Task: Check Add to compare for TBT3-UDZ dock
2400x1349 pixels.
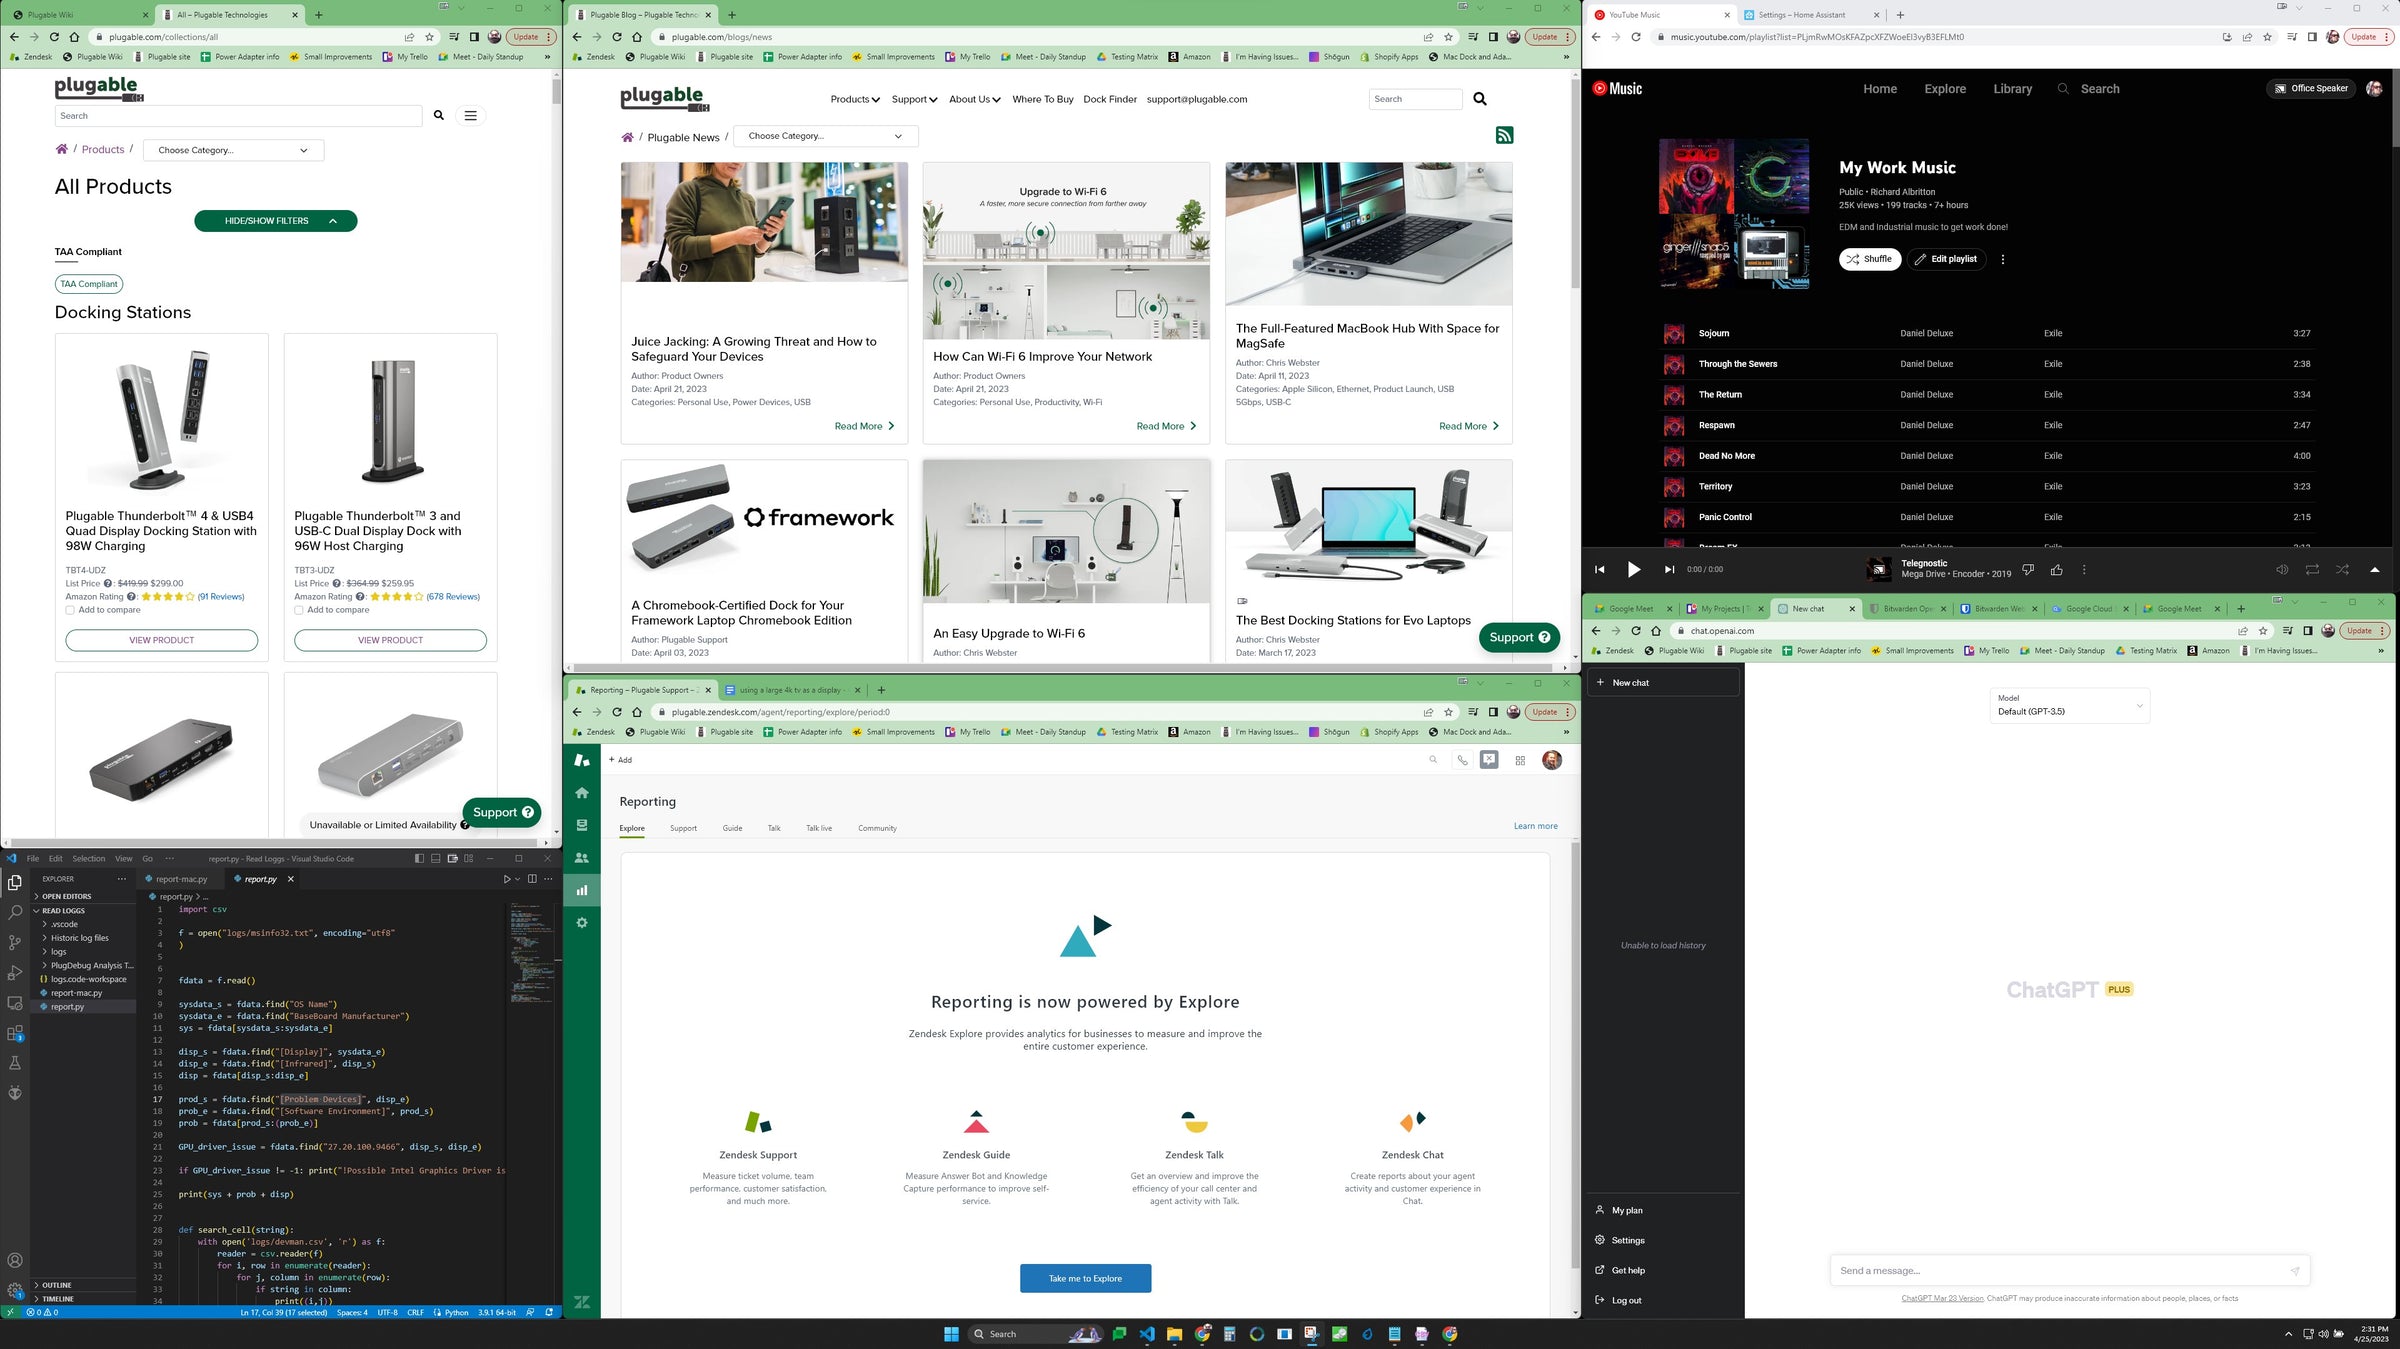Action: (299, 610)
